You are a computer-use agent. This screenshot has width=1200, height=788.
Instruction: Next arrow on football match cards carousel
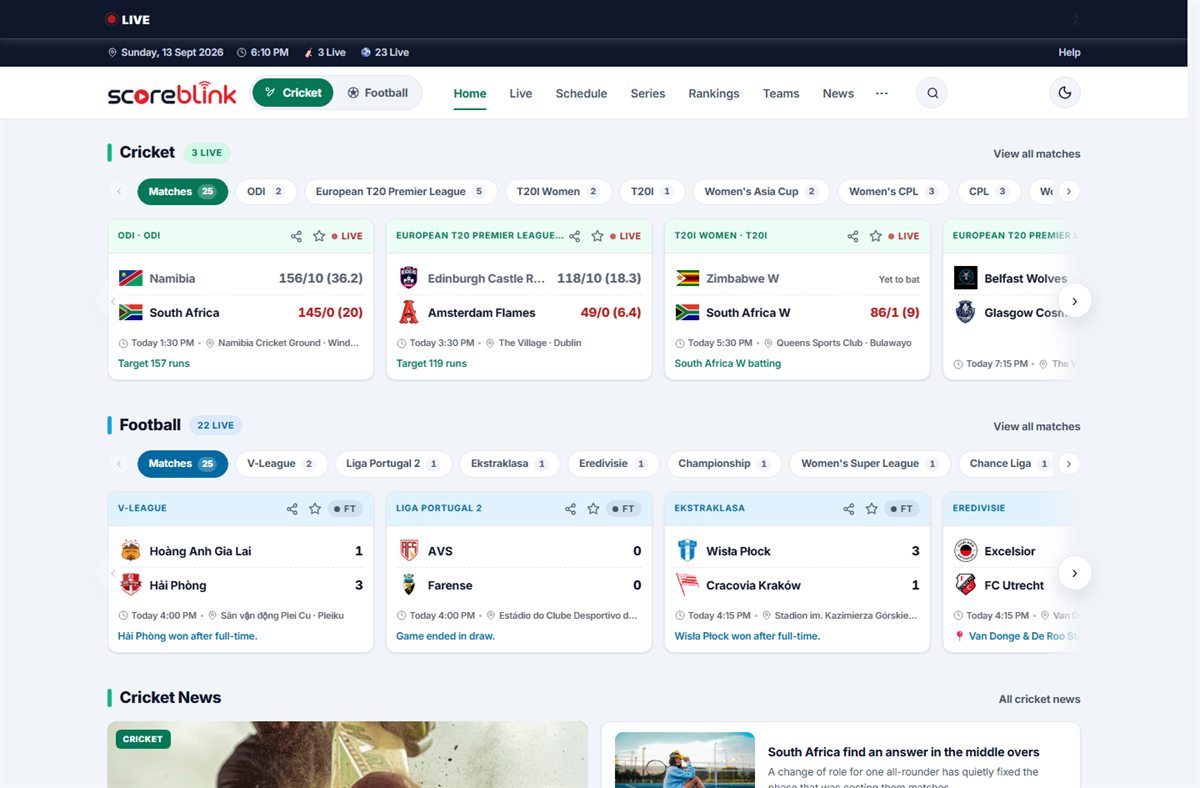(x=1074, y=573)
